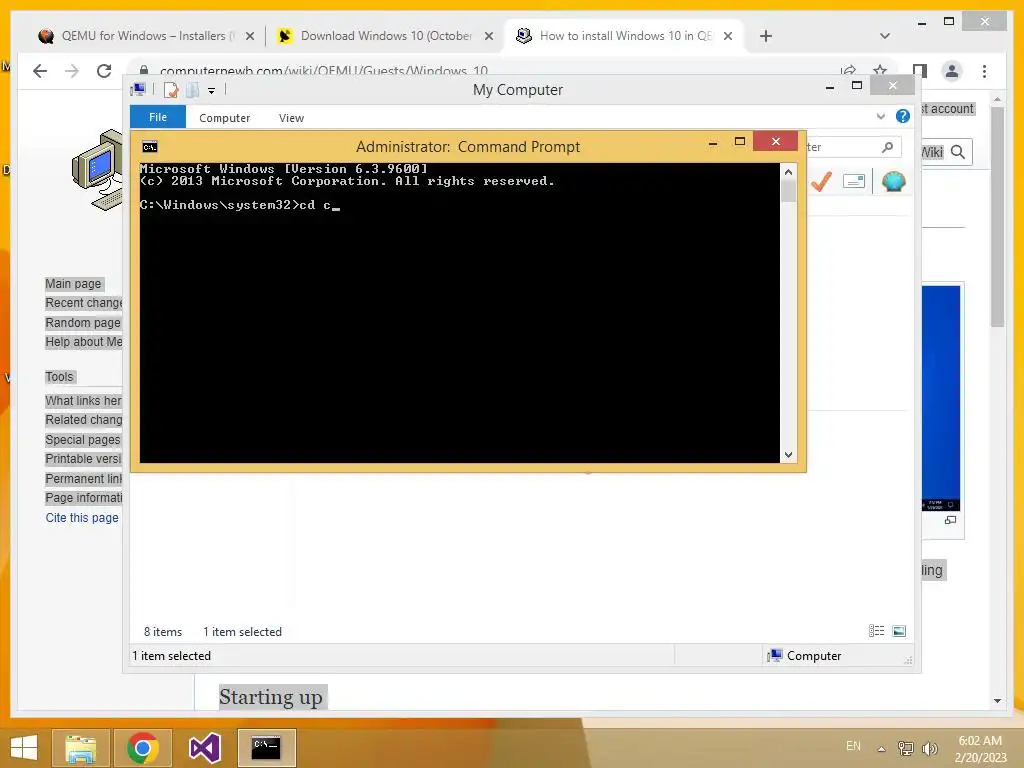Open the Computer ribbon tab
The height and width of the screenshot is (768, 1024).
coord(225,118)
